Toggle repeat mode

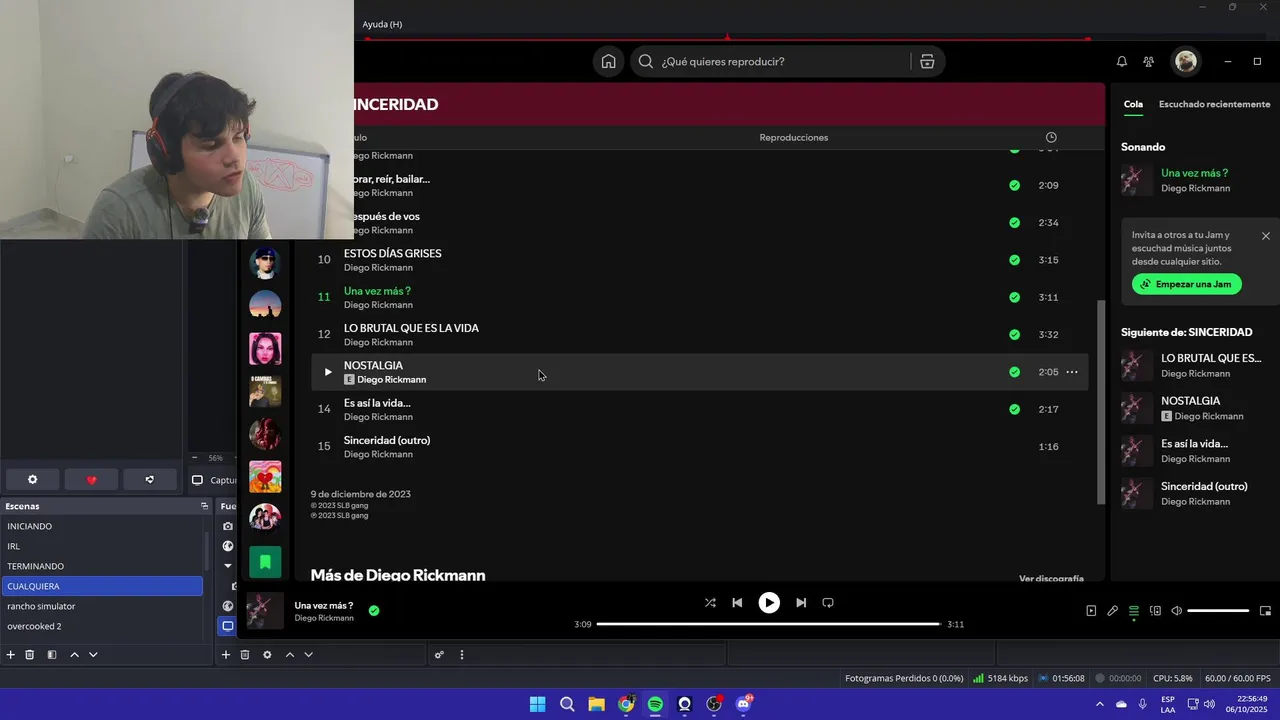(x=828, y=603)
